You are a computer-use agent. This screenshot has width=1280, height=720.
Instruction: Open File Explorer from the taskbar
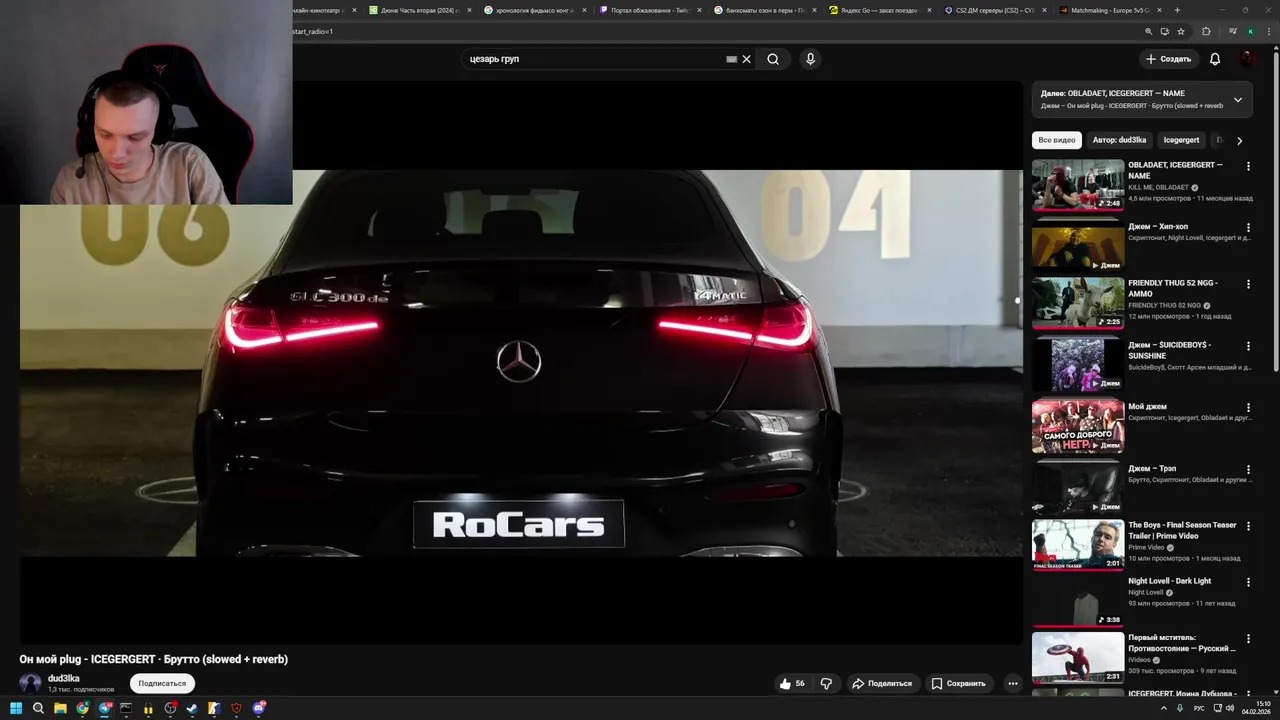pos(60,708)
